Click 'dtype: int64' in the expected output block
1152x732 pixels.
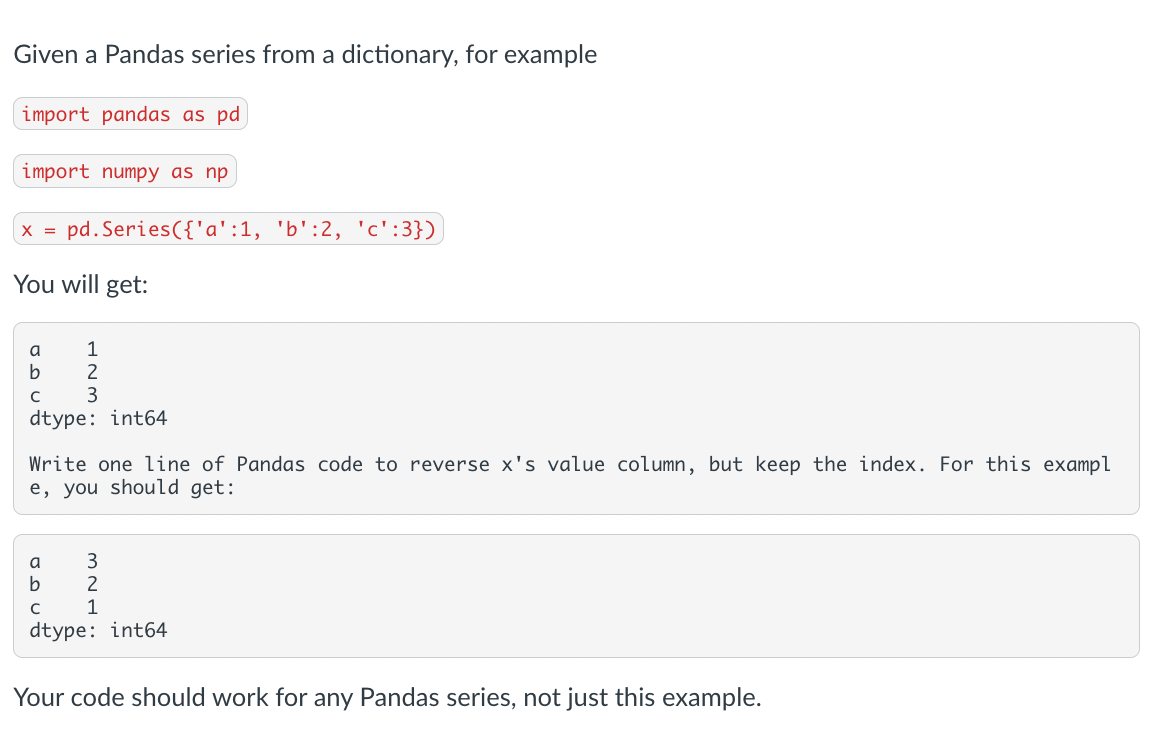point(98,631)
